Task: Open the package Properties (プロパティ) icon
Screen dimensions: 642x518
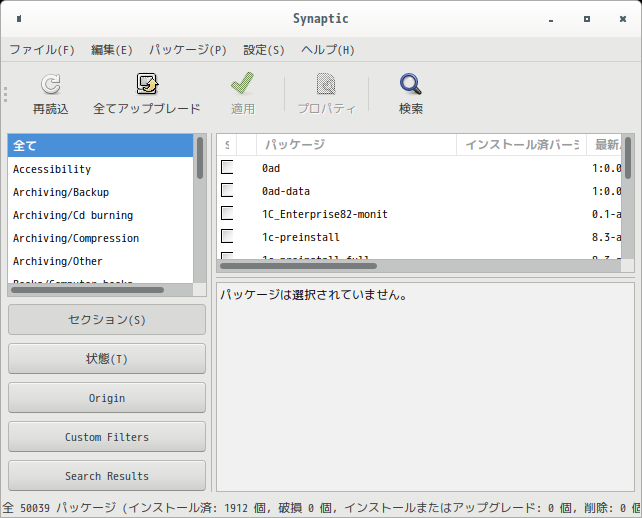Action: pos(326,84)
